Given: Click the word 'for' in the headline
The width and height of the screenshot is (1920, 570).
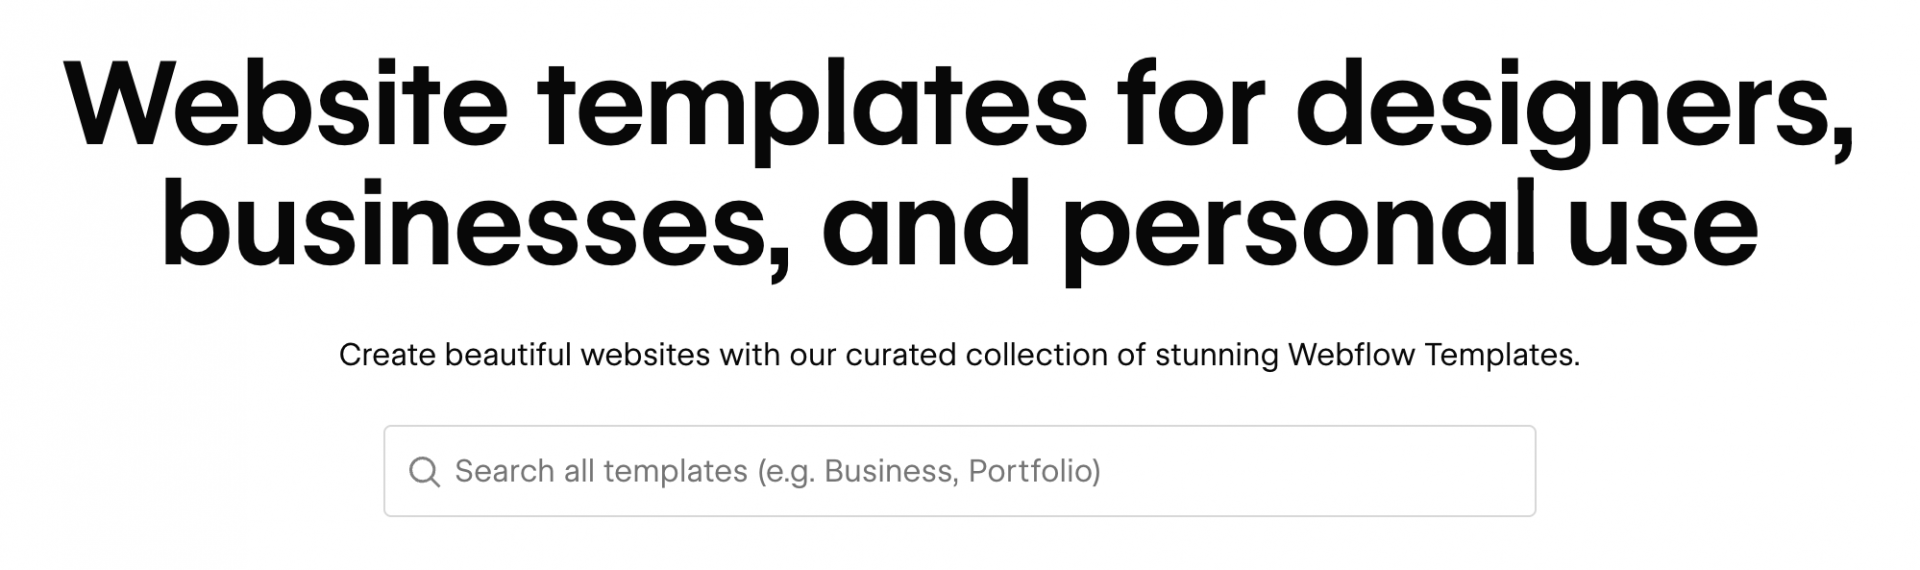Looking at the screenshot, I should click(1197, 105).
